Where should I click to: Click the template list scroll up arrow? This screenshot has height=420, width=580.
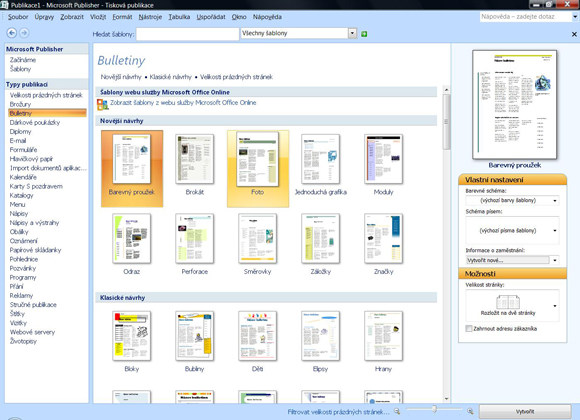tap(446, 90)
